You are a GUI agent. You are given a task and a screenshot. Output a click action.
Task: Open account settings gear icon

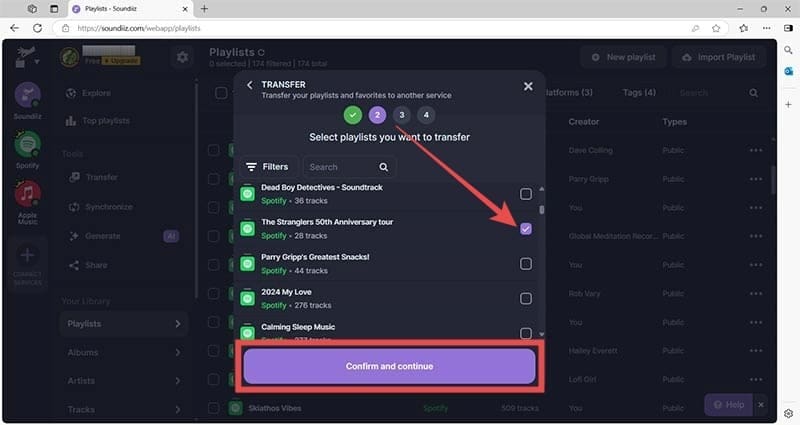[182, 57]
